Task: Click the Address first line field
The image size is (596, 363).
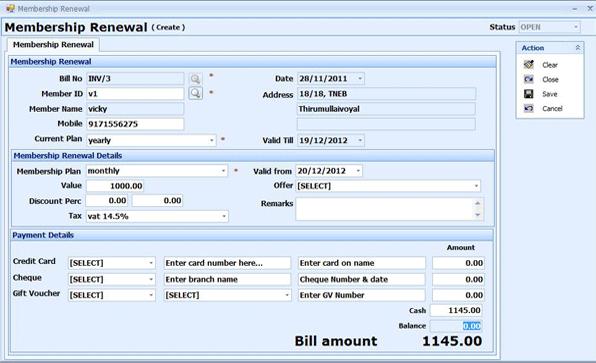Action: pyautogui.click(x=386, y=94)
